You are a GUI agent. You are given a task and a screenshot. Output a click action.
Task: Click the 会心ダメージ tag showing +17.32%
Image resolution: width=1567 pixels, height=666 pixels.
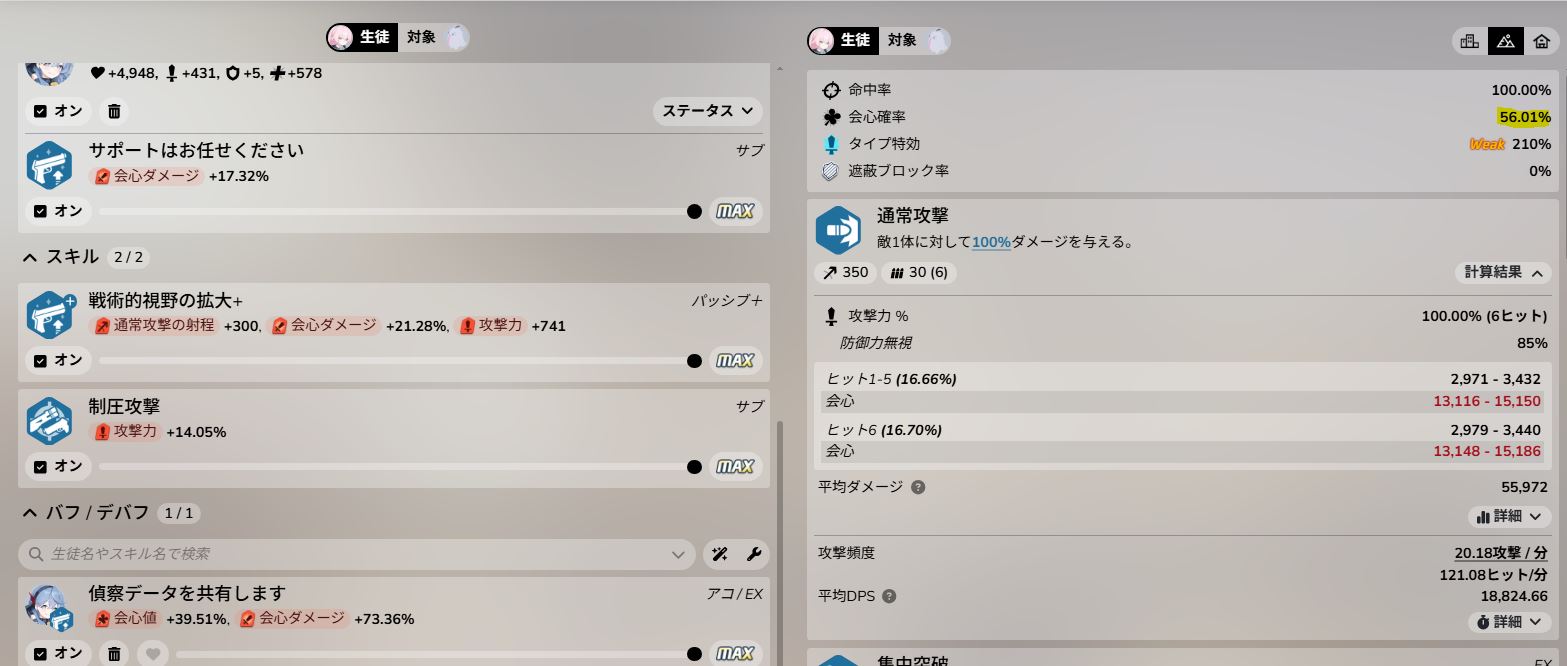pos(146,176)
